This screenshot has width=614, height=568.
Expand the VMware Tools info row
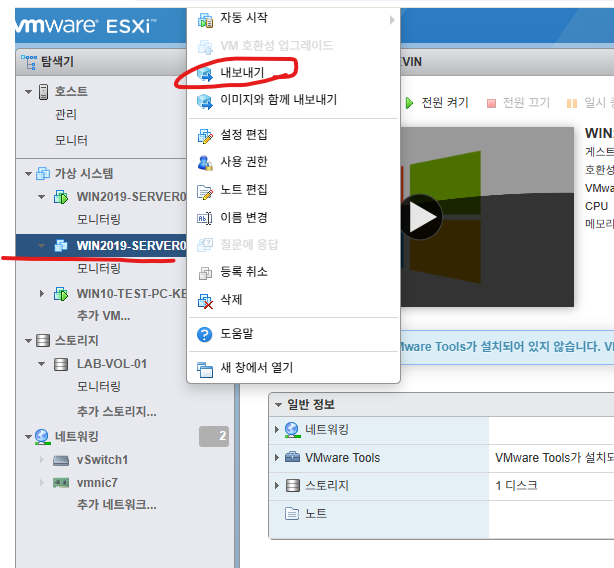277,458
